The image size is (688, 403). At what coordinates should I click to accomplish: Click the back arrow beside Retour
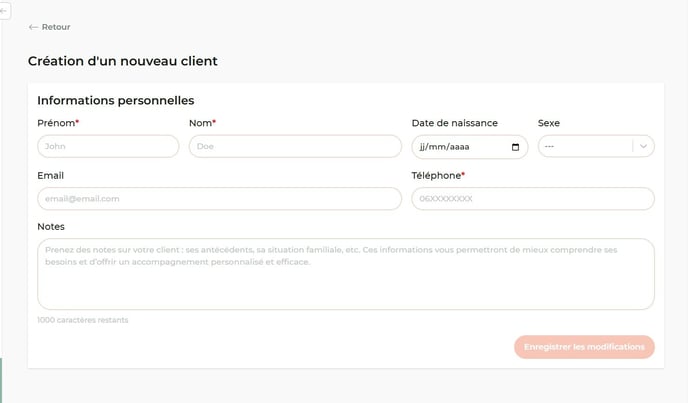tap(33, 27)
